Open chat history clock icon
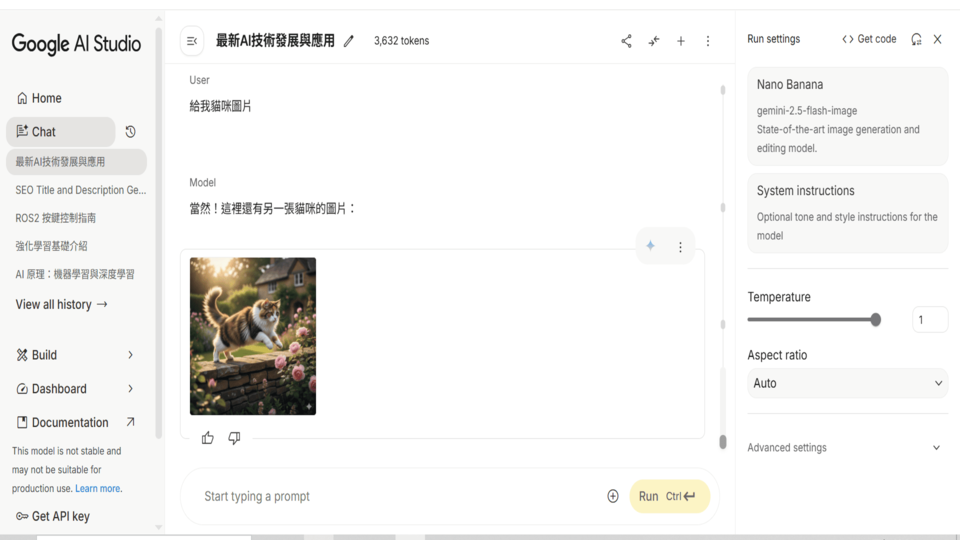960x540 pixels. click(x=131, y=132)
